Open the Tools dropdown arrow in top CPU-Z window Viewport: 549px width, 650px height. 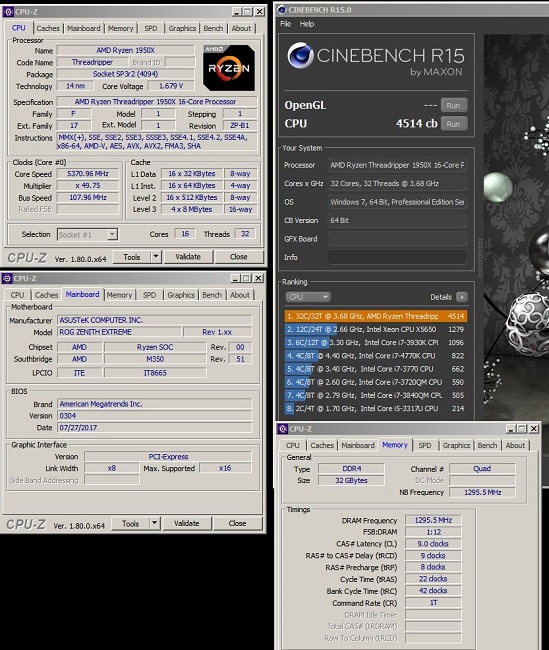pos(155,257)
